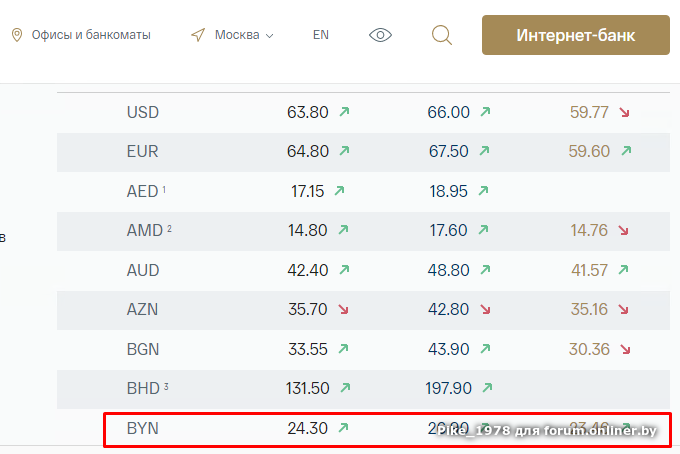
Task: Click the green arrow next to EUR 67.50
Action: pyautogui.click(x=485, y=152)
